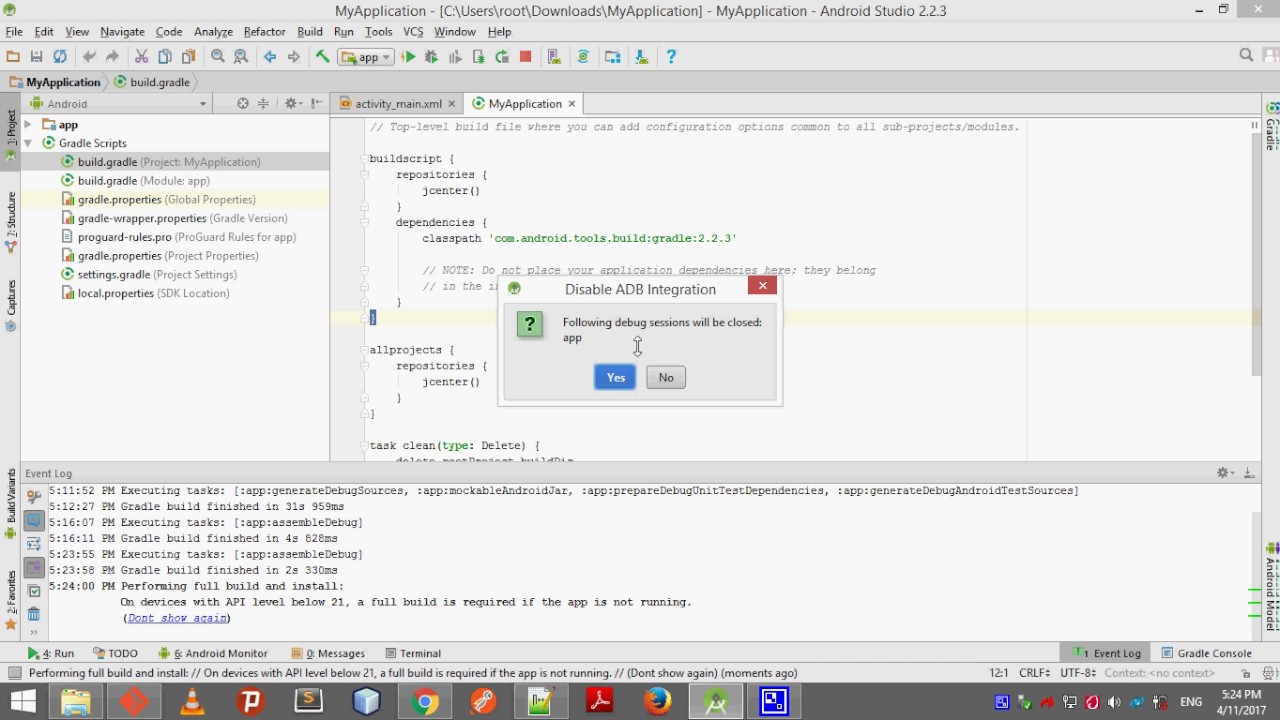Toggle the 2: Favorites side tool window
Viewport: 1280px width, 720px height.
click(11, 600)
